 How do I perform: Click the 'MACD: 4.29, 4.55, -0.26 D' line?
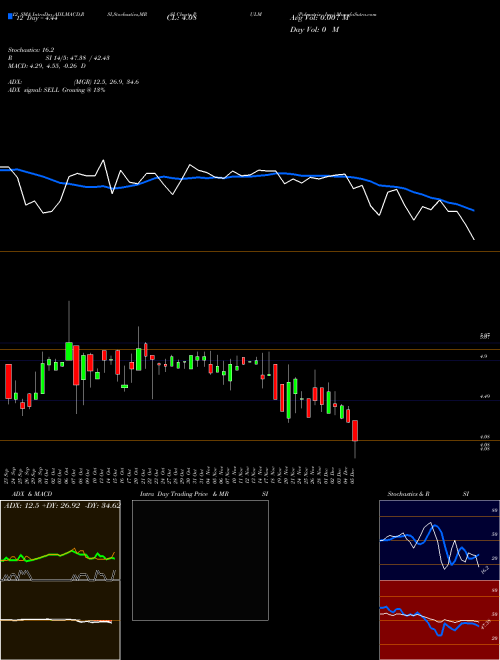click(47, 66)
